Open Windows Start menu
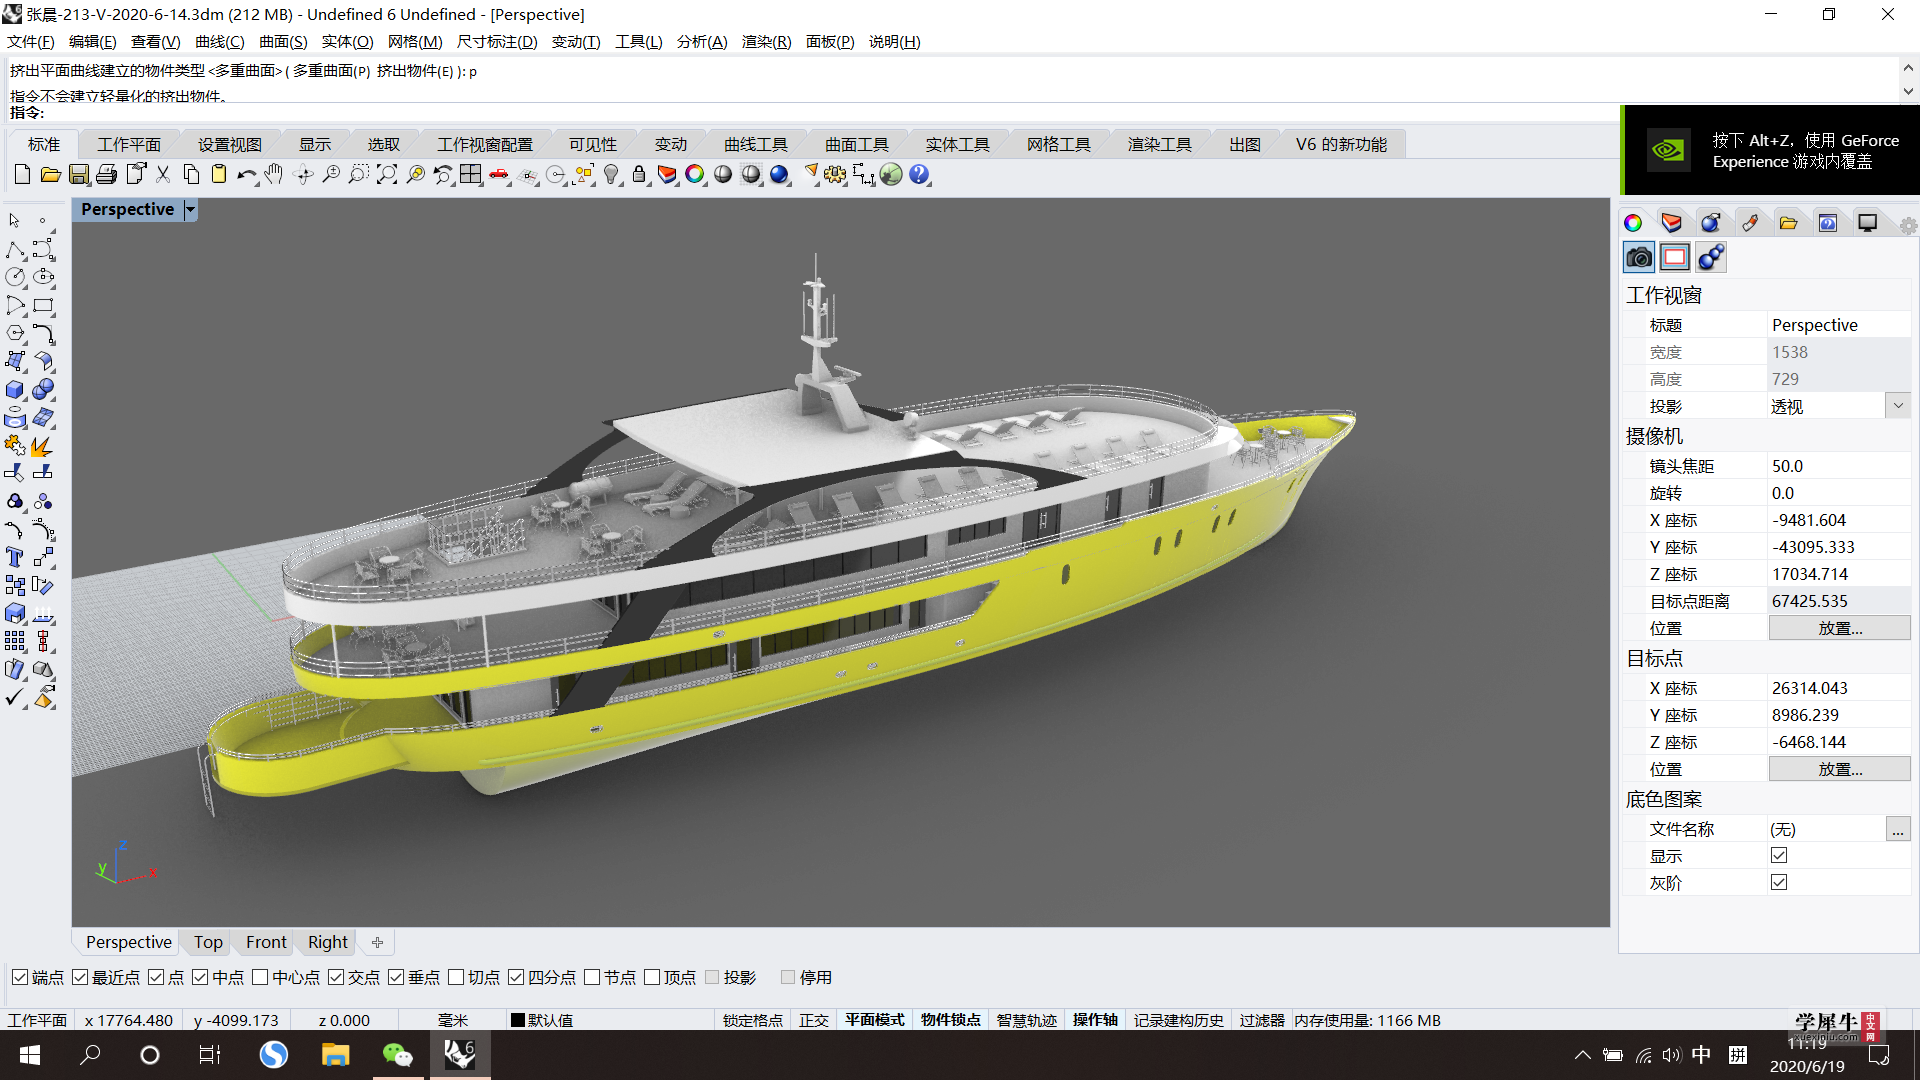 coord(30,1055)
